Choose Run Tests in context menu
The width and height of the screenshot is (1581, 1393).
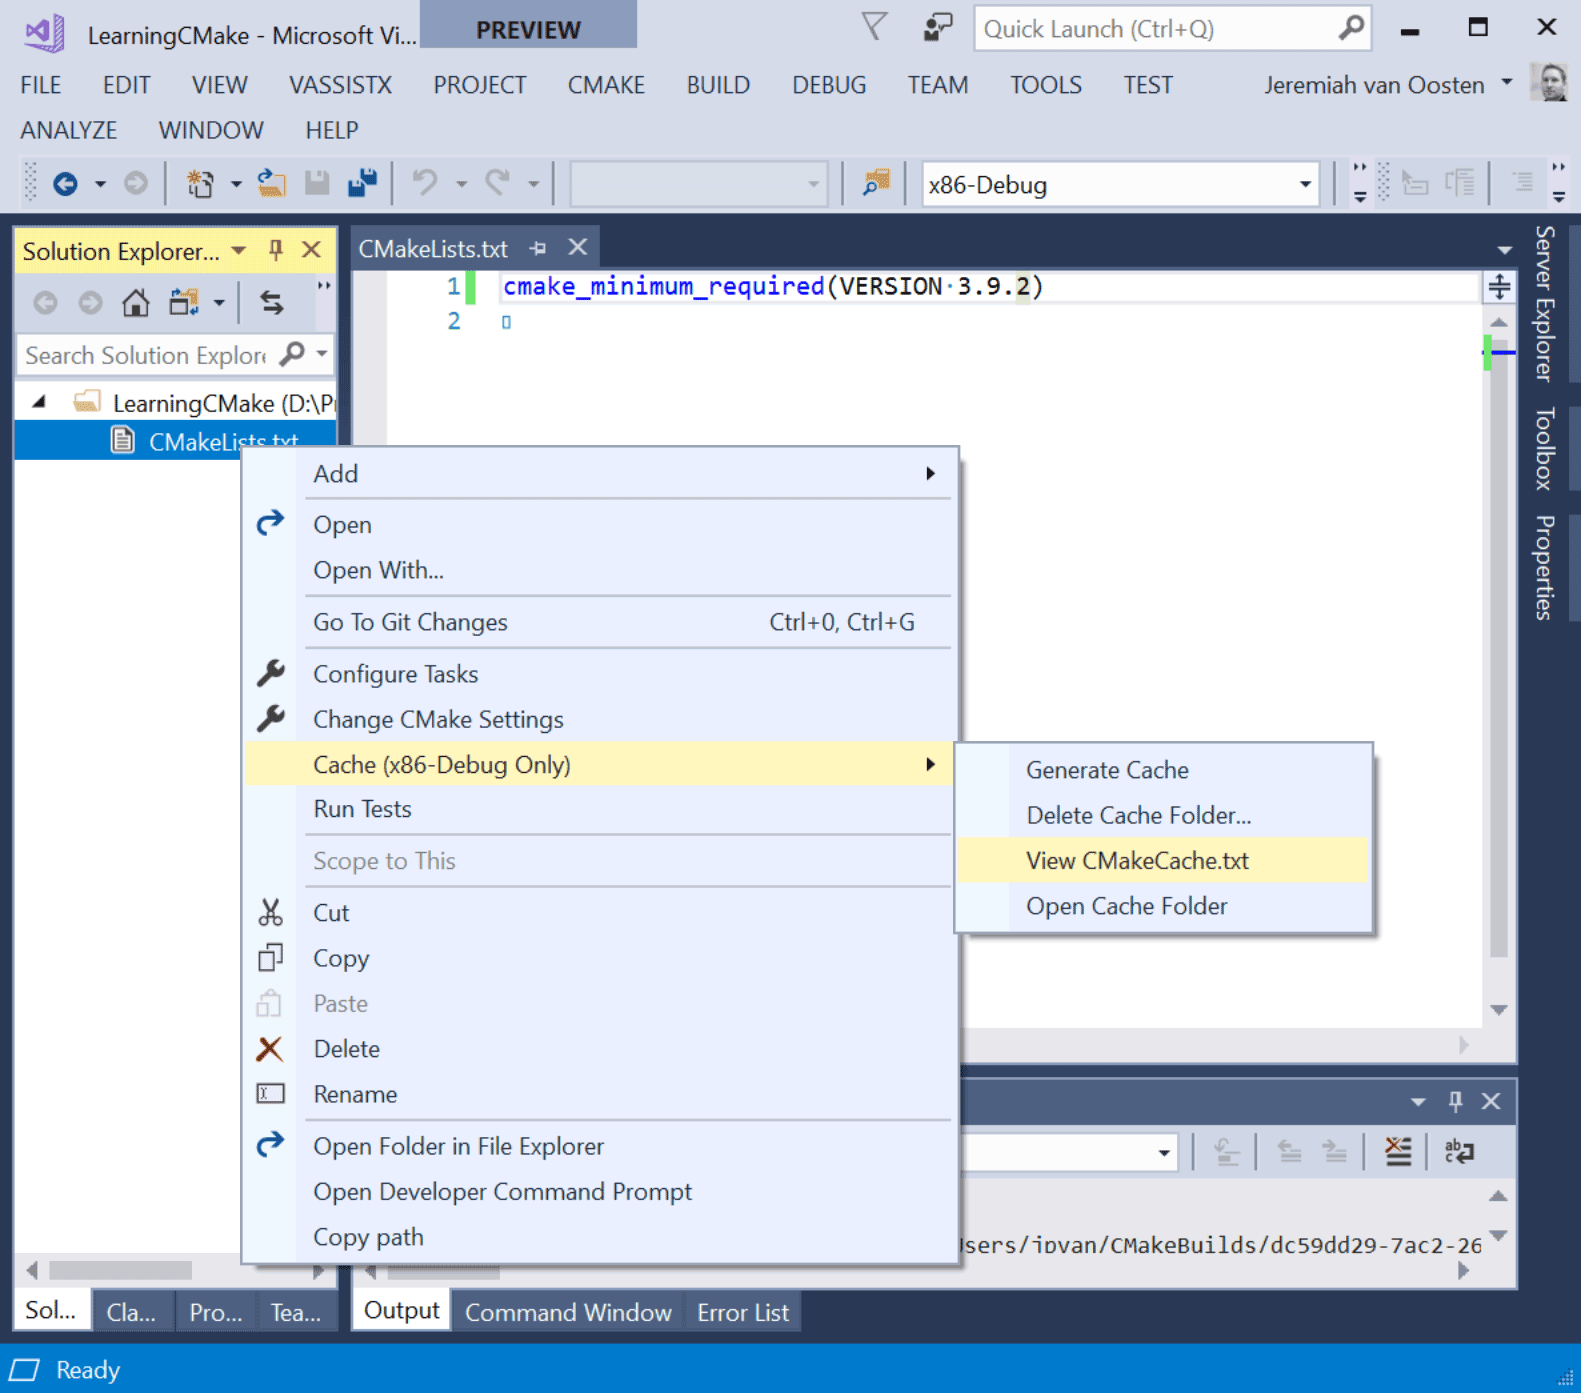598,809
